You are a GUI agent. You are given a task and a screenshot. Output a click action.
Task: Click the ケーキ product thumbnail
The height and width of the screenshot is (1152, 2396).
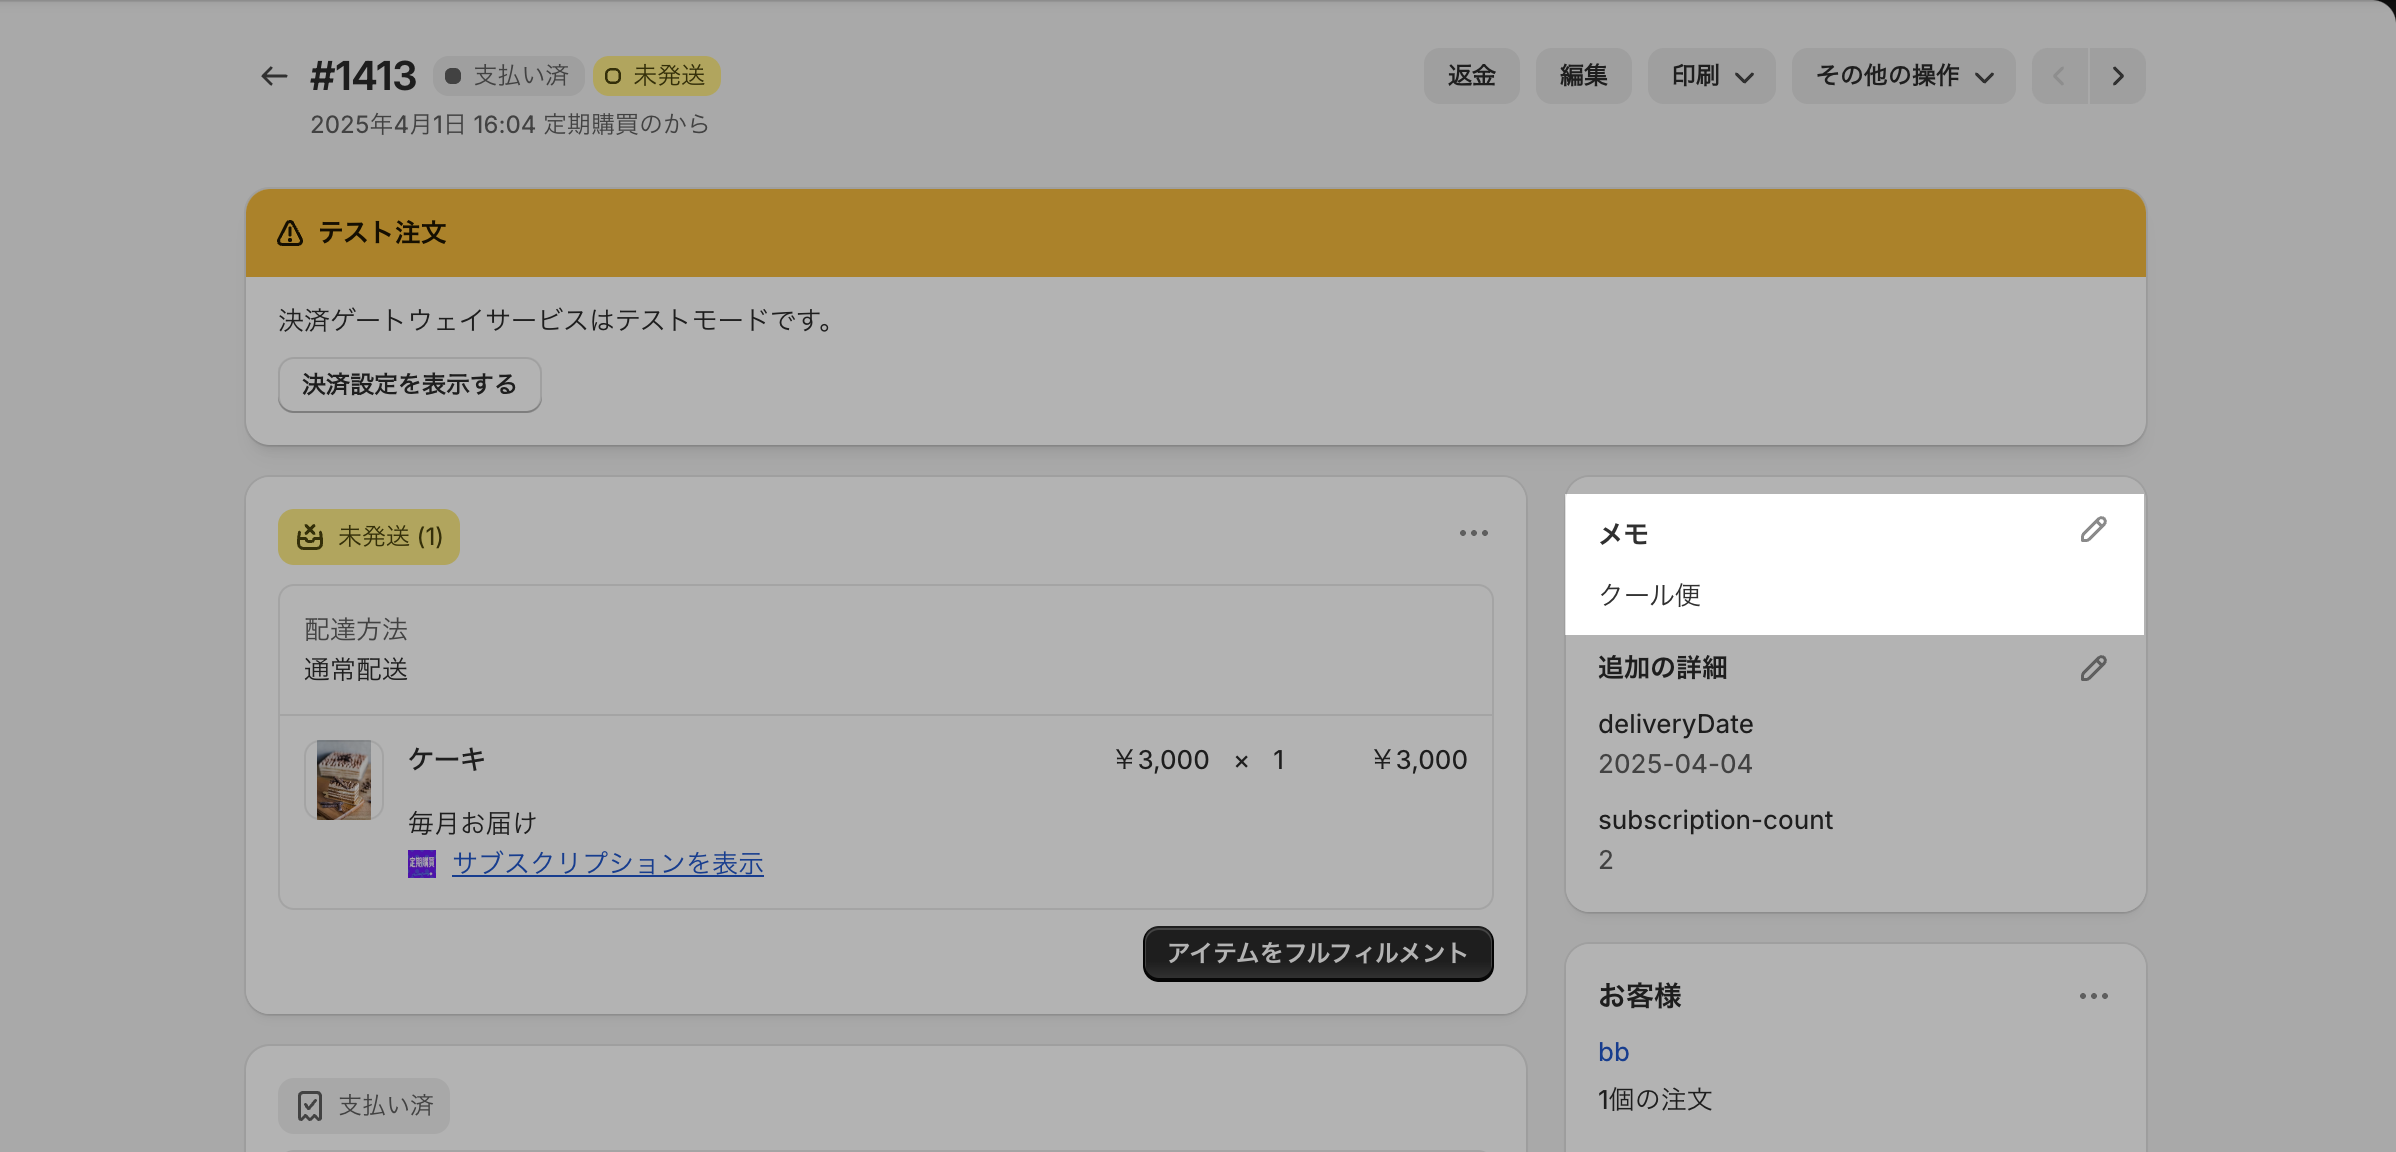click(x=344, y=780)
